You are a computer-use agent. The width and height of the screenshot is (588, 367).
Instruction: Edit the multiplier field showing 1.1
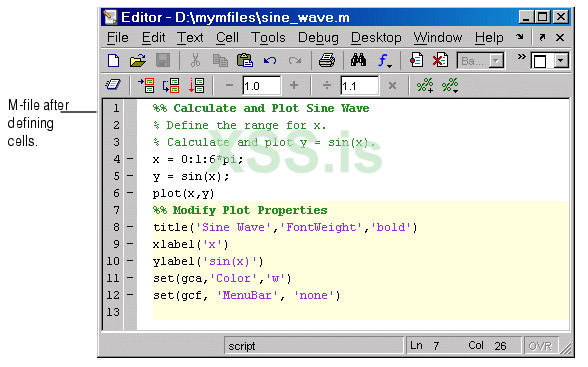point(359,86)
